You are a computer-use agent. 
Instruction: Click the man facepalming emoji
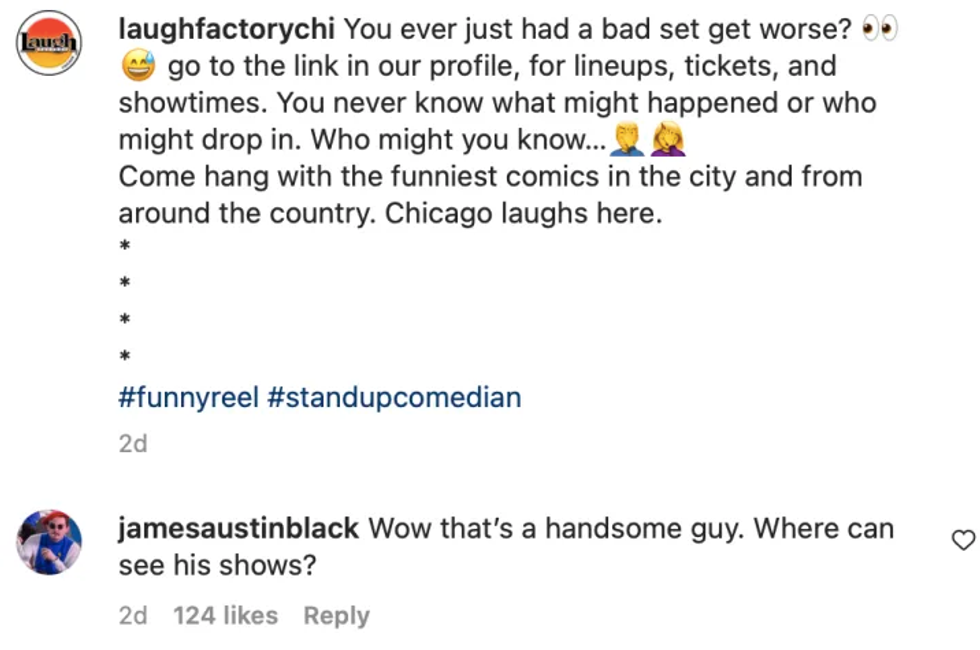tap(627, 141)
